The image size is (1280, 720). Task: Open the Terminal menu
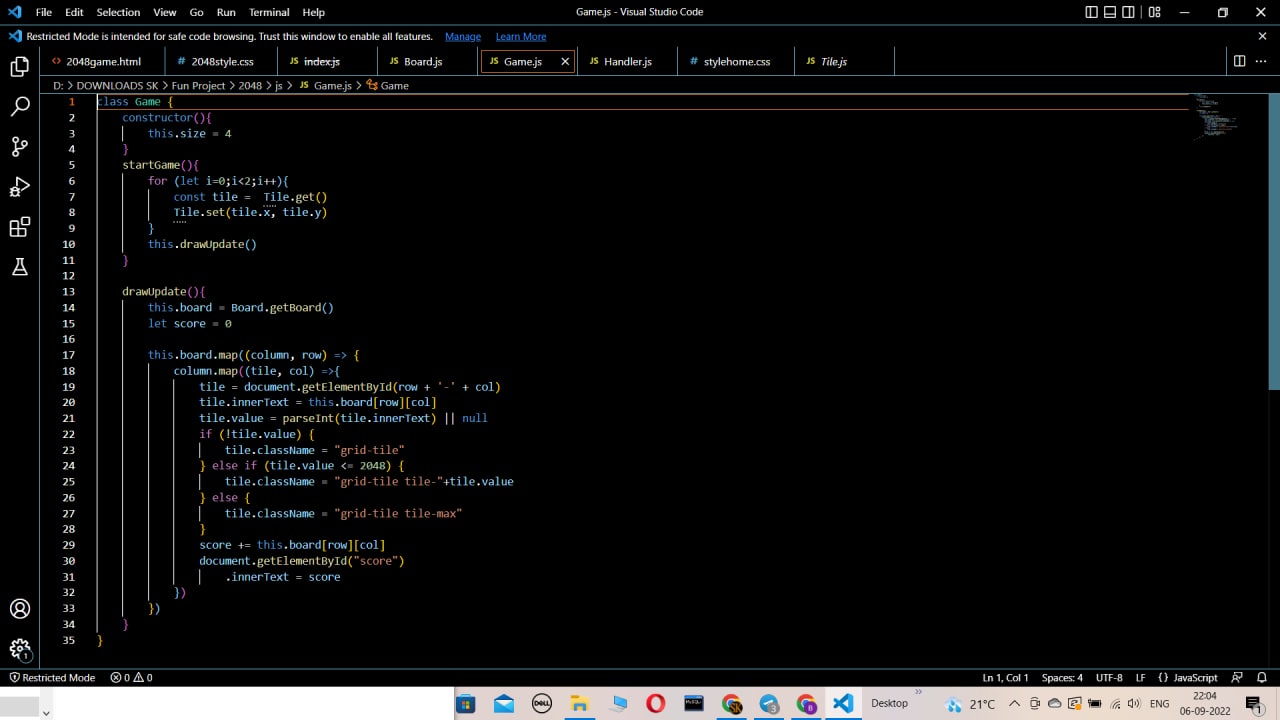point(268,12)
